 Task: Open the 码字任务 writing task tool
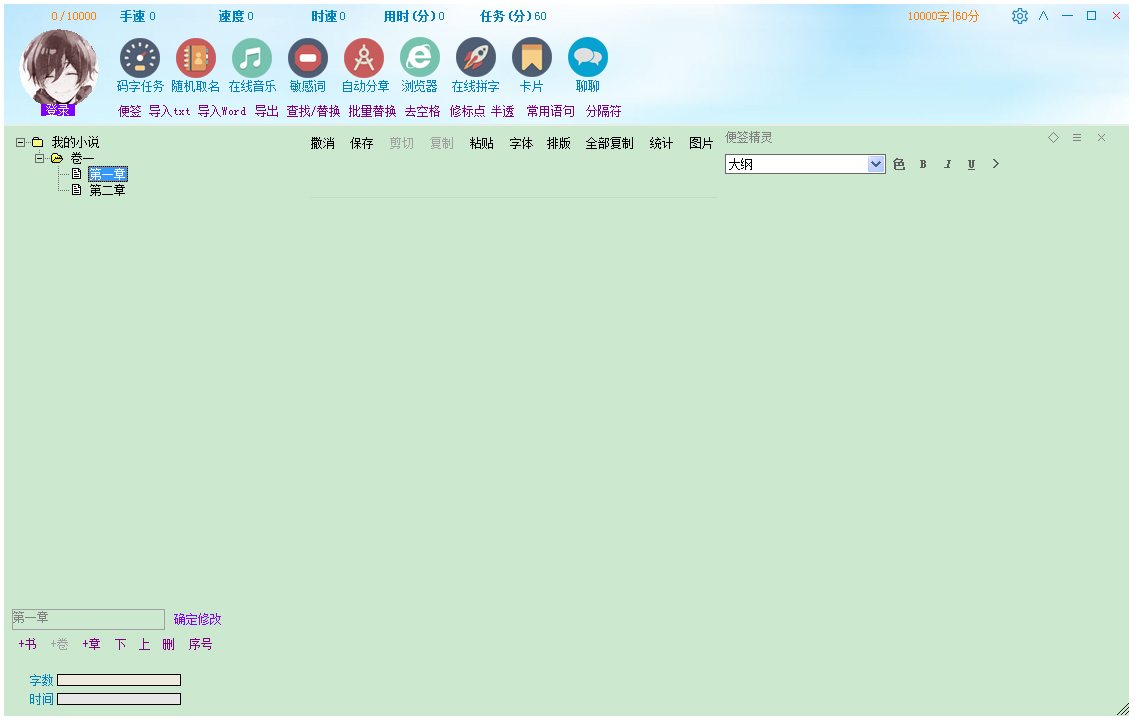[140, 58]
